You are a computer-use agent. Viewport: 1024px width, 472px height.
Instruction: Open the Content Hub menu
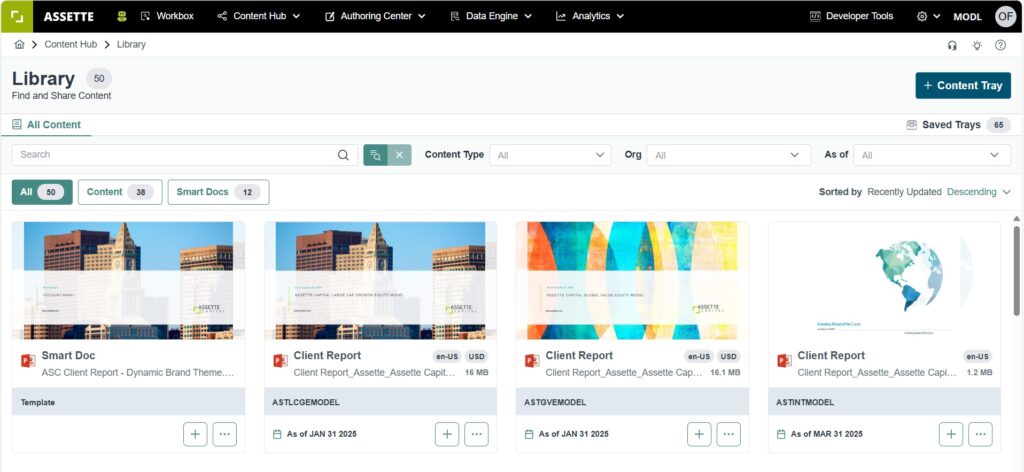point(259,16)
